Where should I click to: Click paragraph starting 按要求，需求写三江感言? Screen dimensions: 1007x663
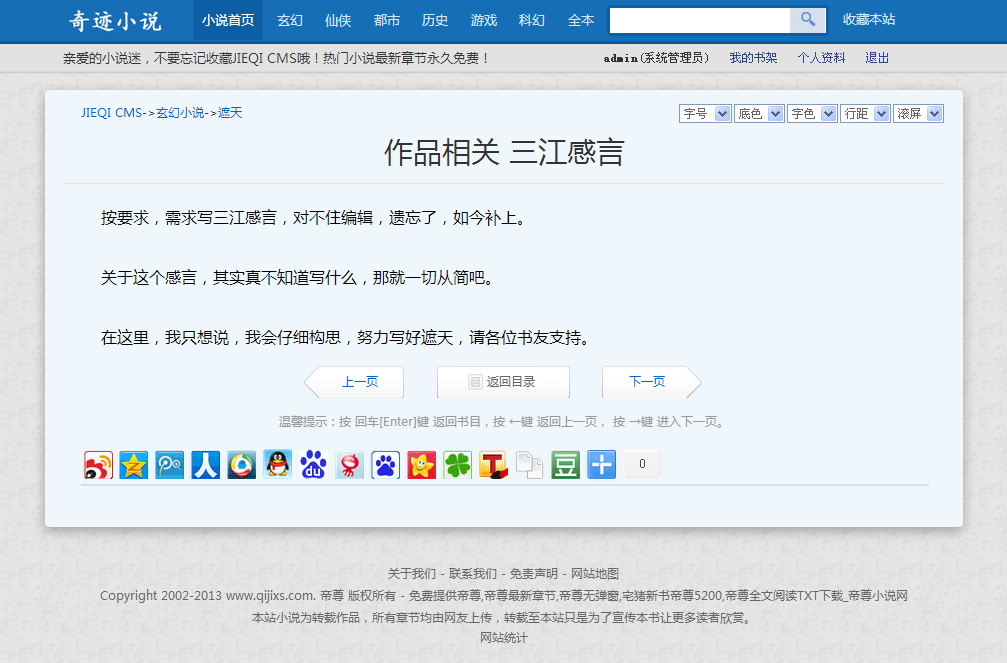click(314, 218)
